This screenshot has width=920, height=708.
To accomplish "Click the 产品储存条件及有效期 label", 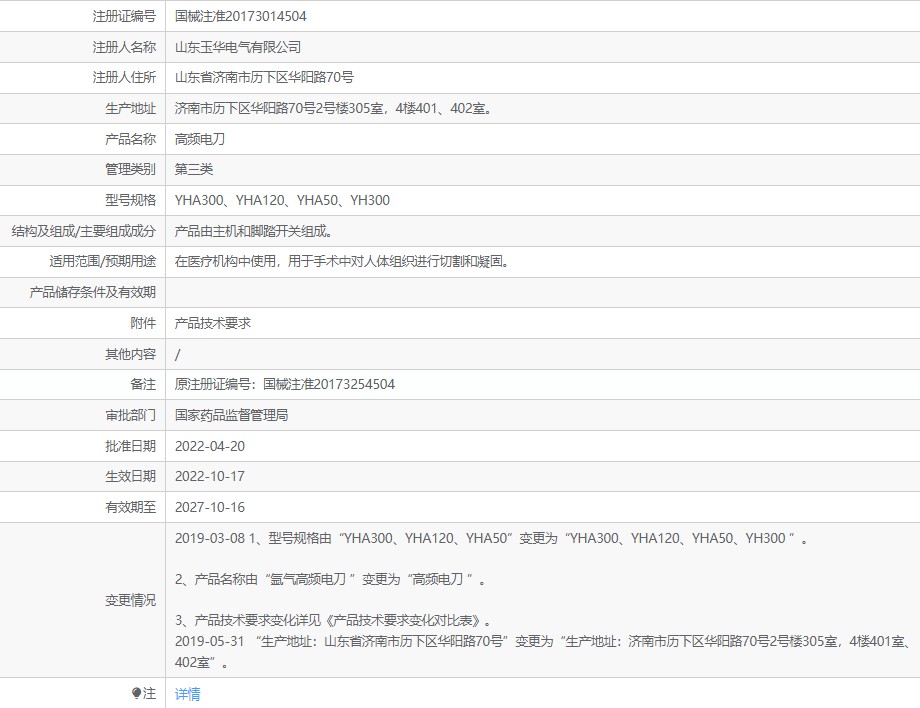I will pos(93,292).
